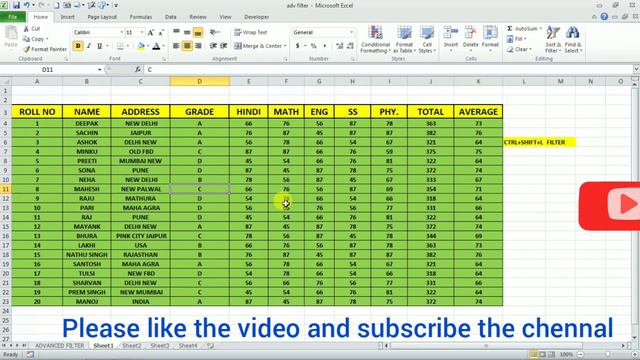Click the Save icon in Quick Access Toolbar

click(x=16, y=5)
